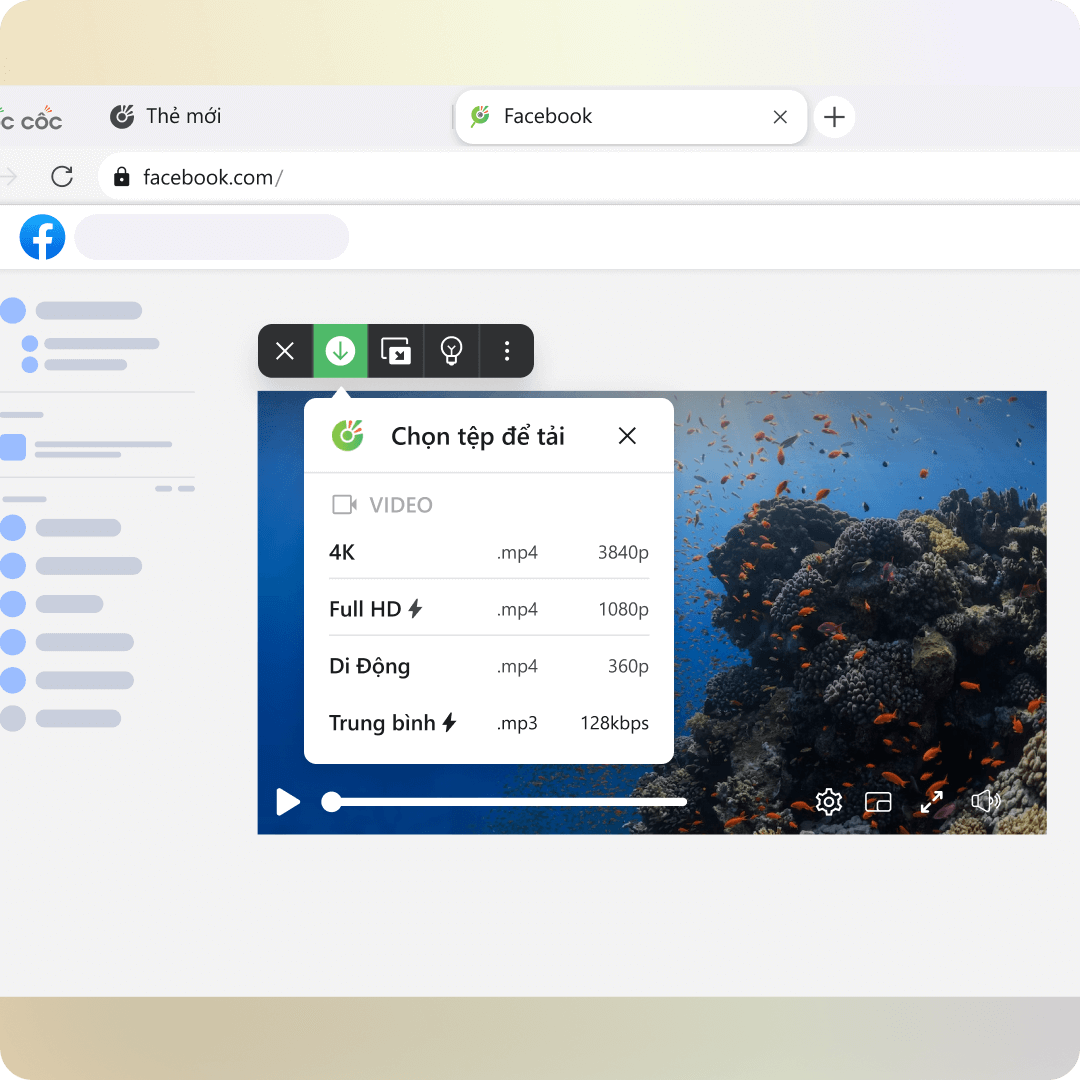Screen dimensions: 1080x1080
Task: Open video settings gear
Action: 828,802
